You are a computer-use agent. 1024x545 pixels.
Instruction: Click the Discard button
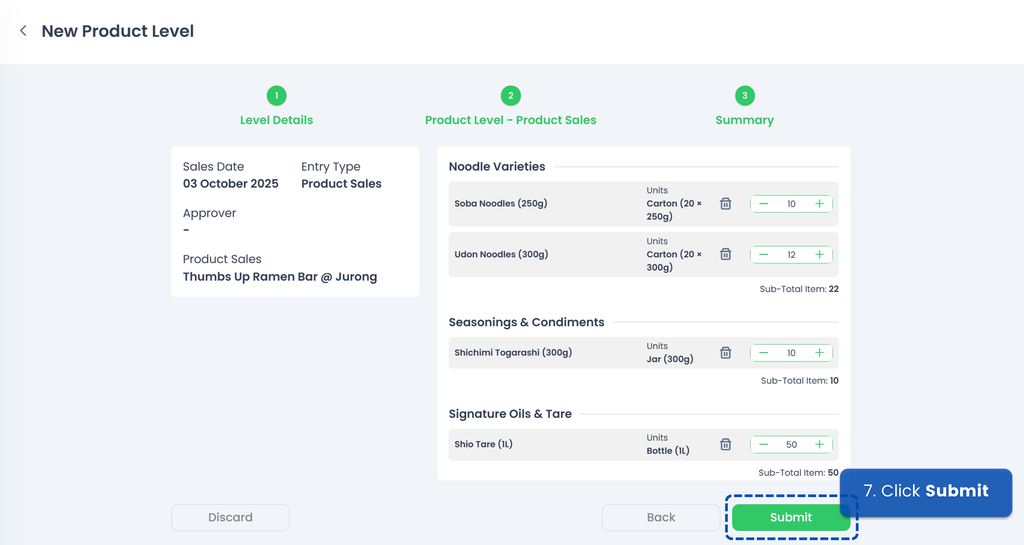pos(230,517)
